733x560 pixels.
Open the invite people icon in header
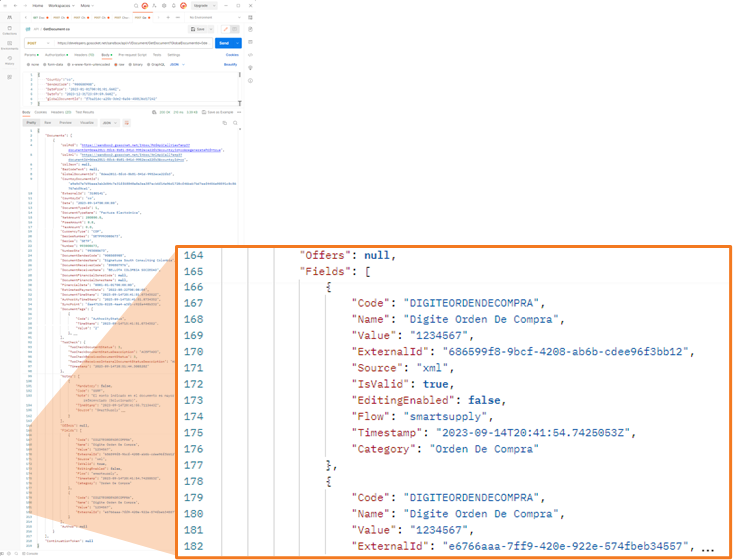[154, 6]
